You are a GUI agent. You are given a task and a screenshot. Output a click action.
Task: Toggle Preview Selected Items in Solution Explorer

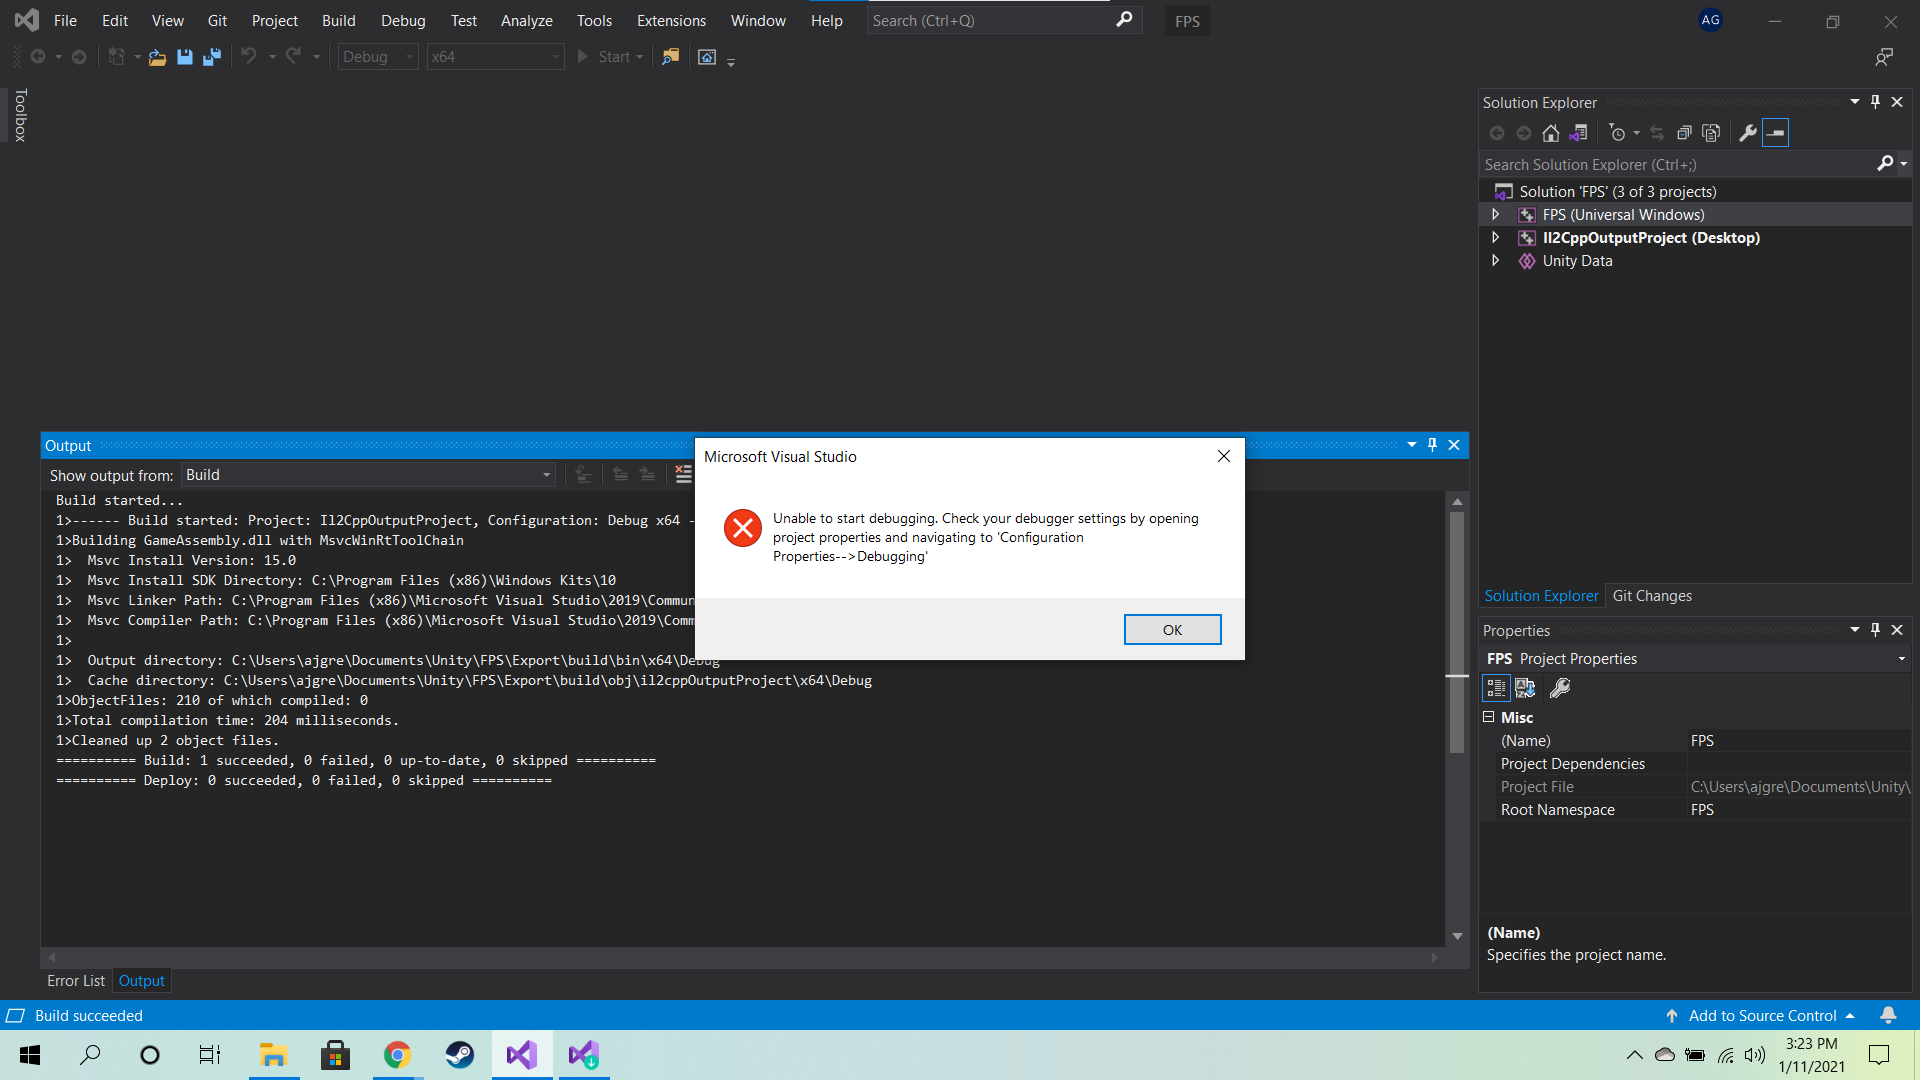[x=1775, y=133]
